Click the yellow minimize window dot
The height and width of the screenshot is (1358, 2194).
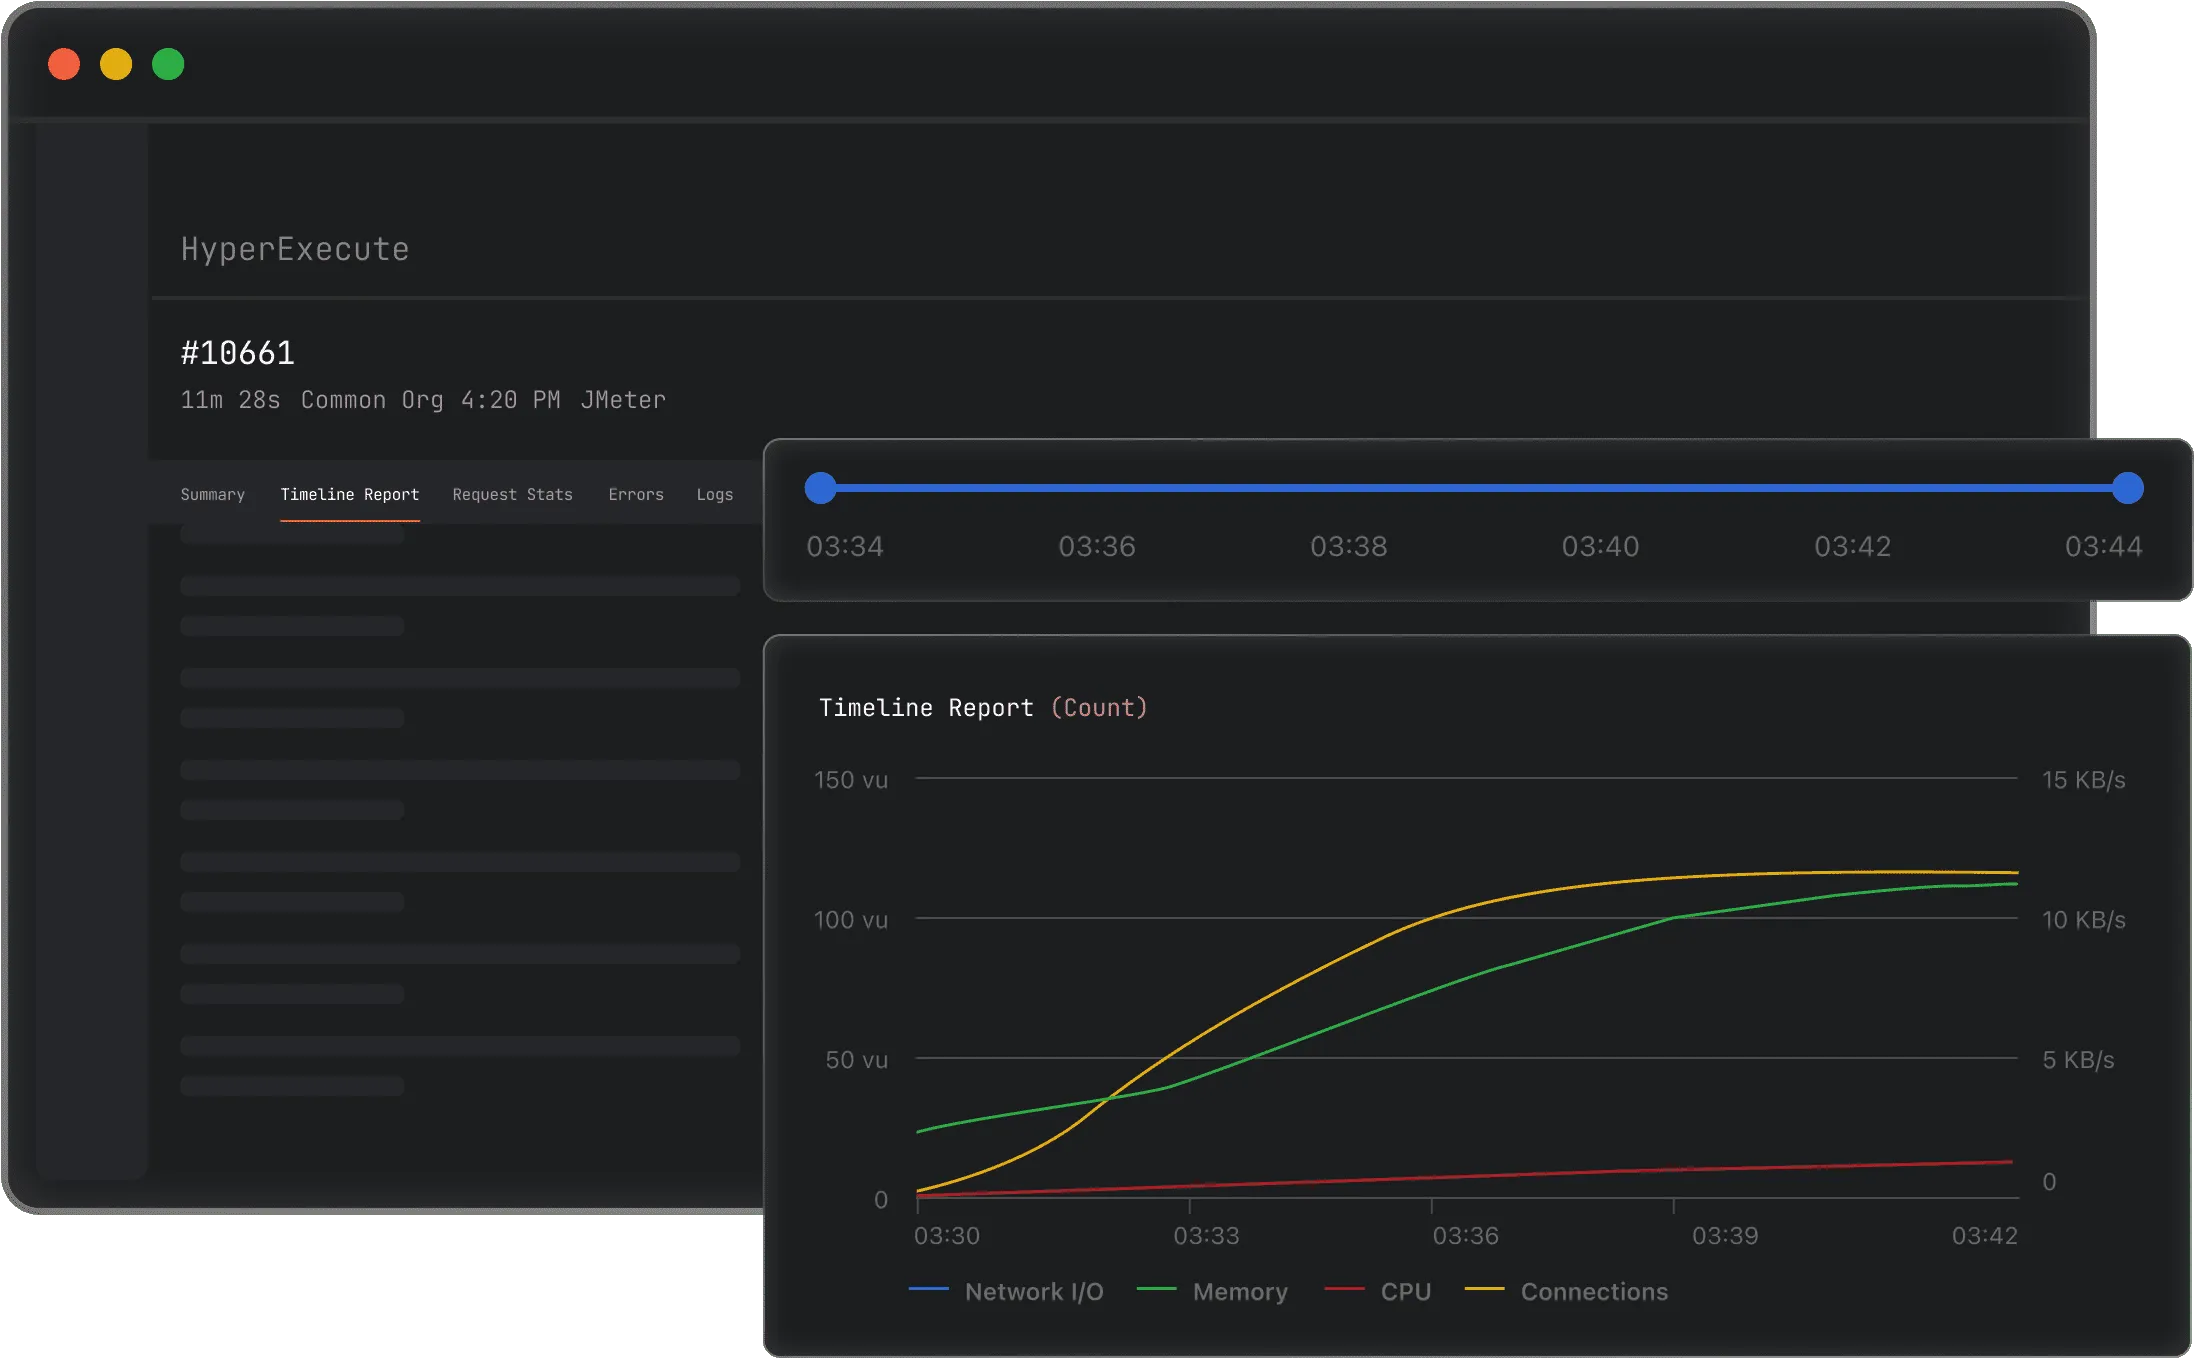pyautogui.click(x=116, y=64)
